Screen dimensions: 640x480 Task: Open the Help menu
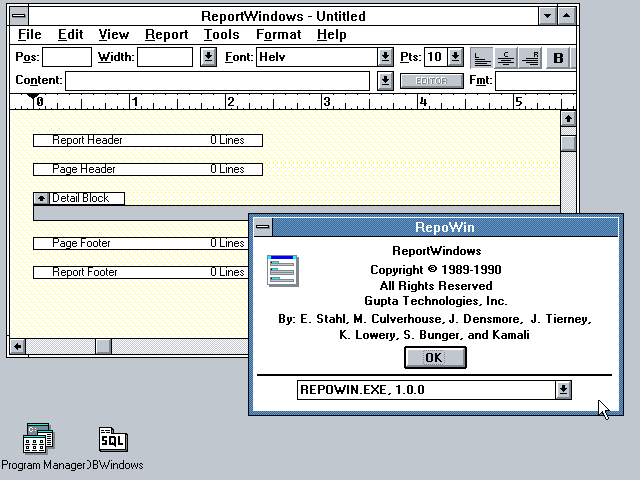coord(331,35)
